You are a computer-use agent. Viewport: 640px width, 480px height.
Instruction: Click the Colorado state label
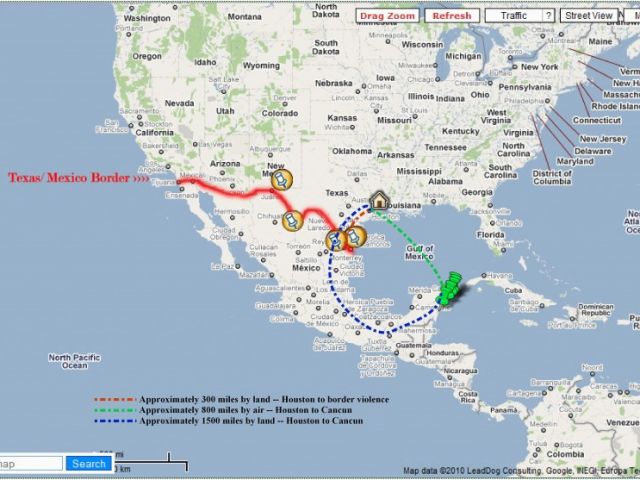[x=280, y=113]
